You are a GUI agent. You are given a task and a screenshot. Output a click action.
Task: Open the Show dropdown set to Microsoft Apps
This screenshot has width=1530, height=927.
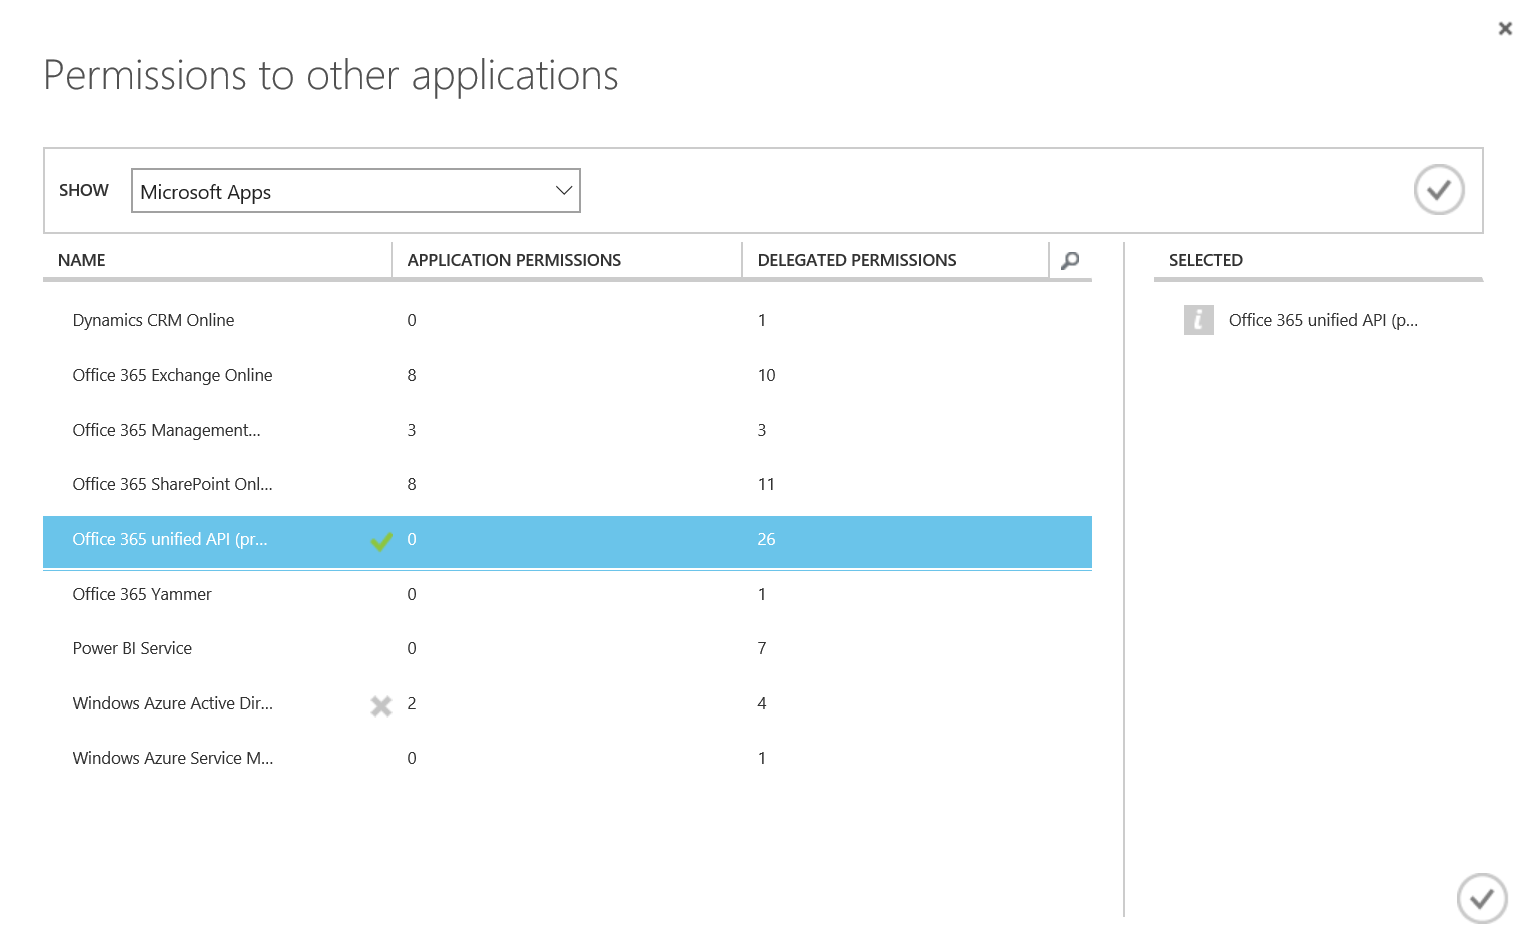click(x=356, y=191)
